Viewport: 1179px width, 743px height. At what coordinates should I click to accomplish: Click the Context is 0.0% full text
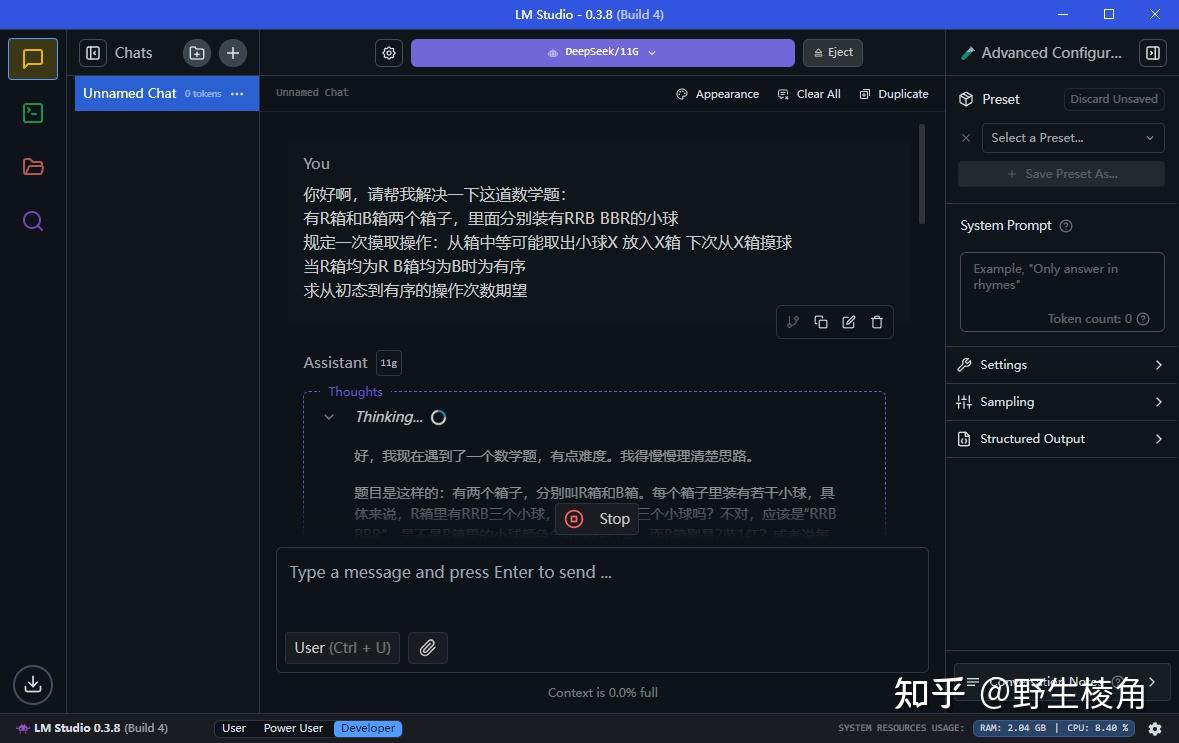pyautogui.click(x=602, y=693)
